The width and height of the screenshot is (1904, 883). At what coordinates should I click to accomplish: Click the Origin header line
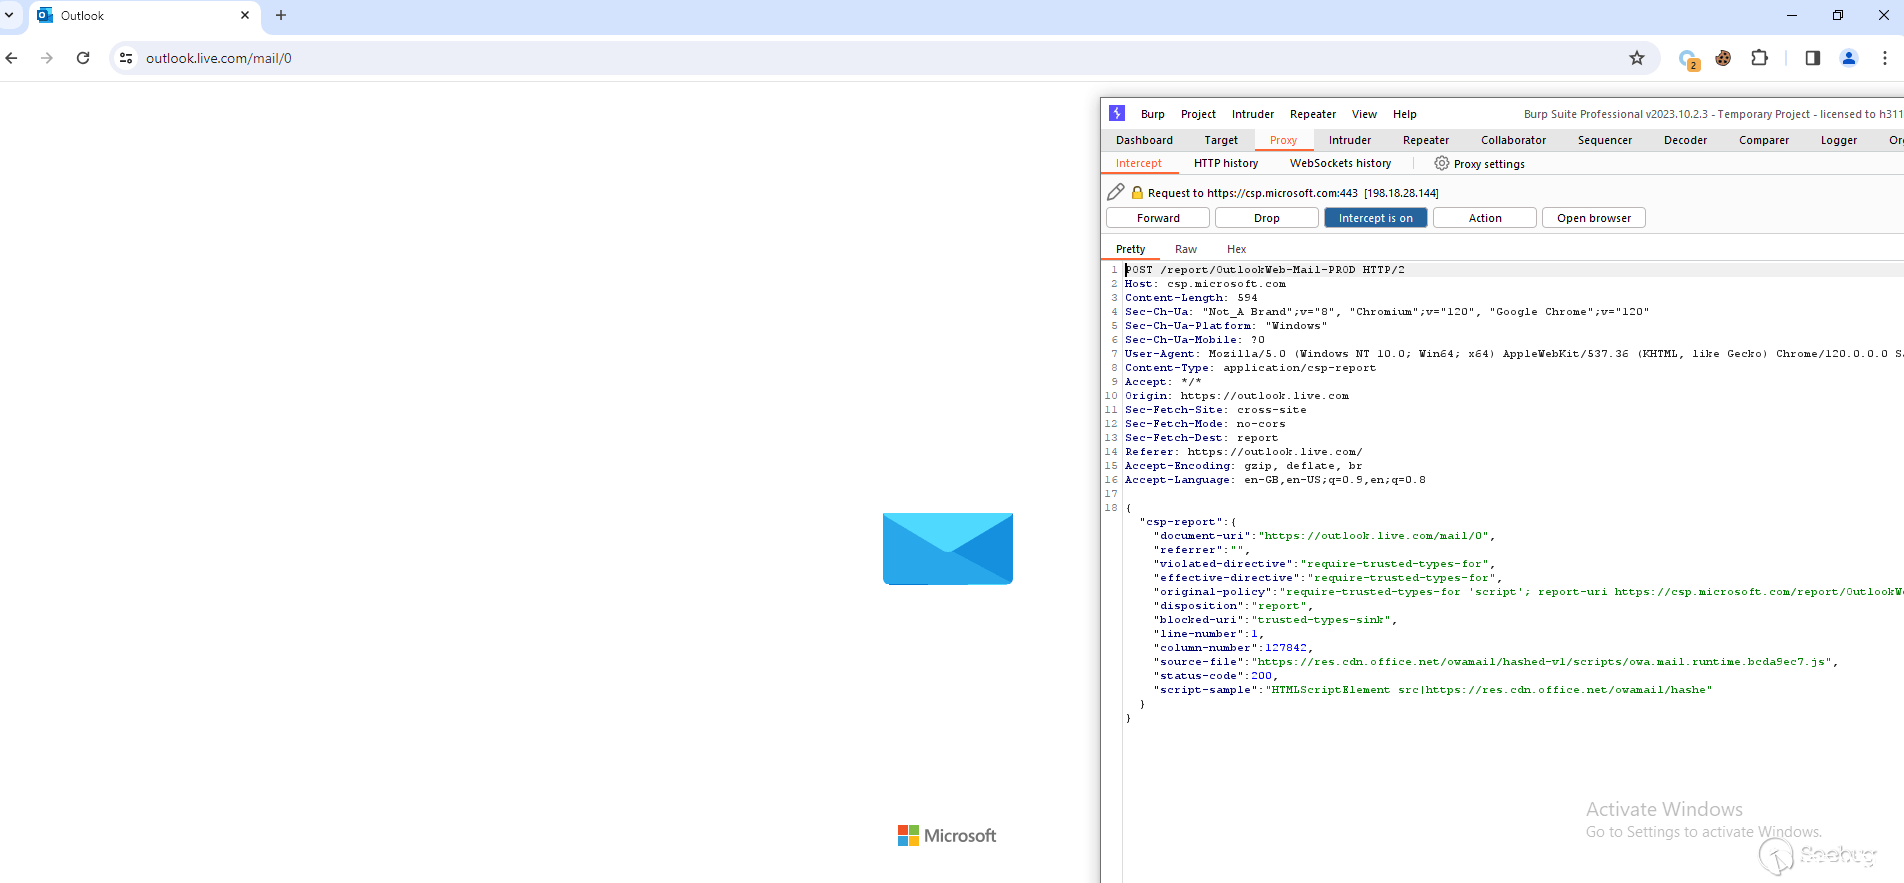1237,396
